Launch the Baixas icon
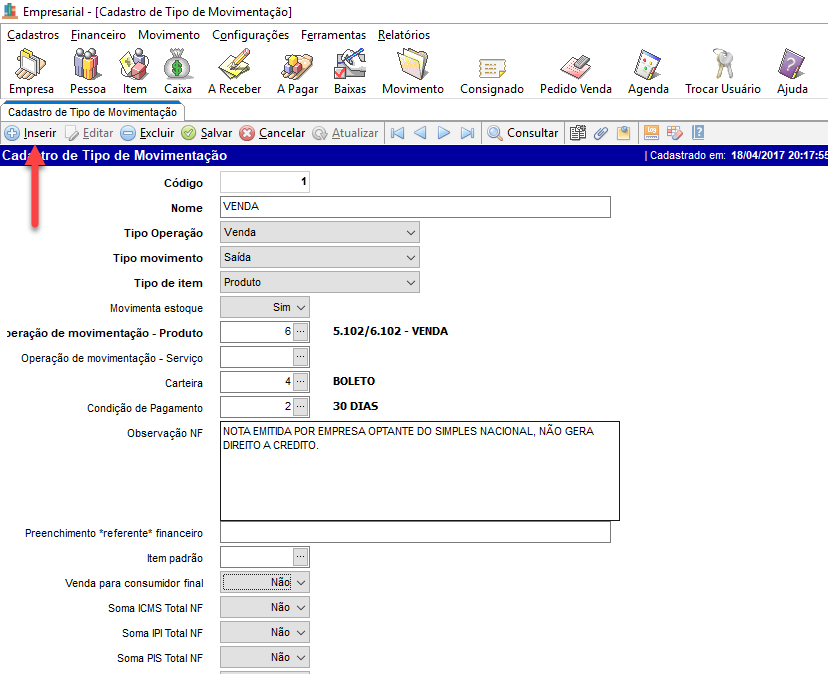This screenshot has height=674, width=828. pyautogui.click(x=350, y=72)
